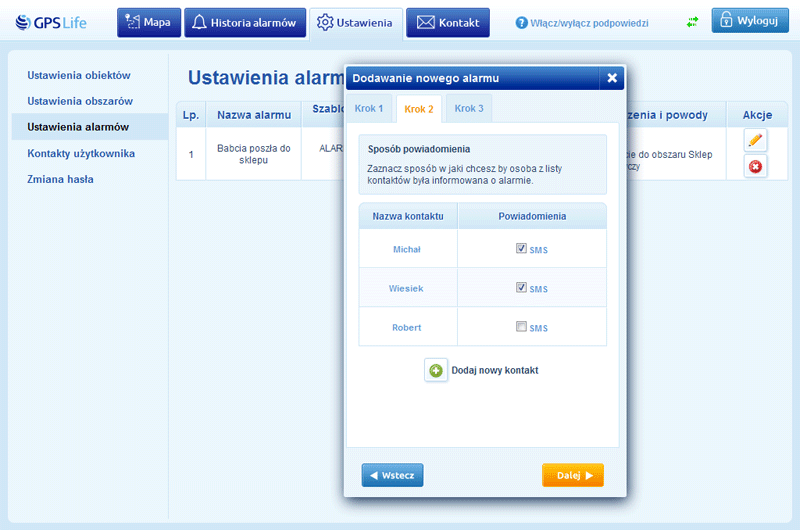Select the Ustawienia top tab
This screenshot has height=530, width=800.
(x=356, y=23)
